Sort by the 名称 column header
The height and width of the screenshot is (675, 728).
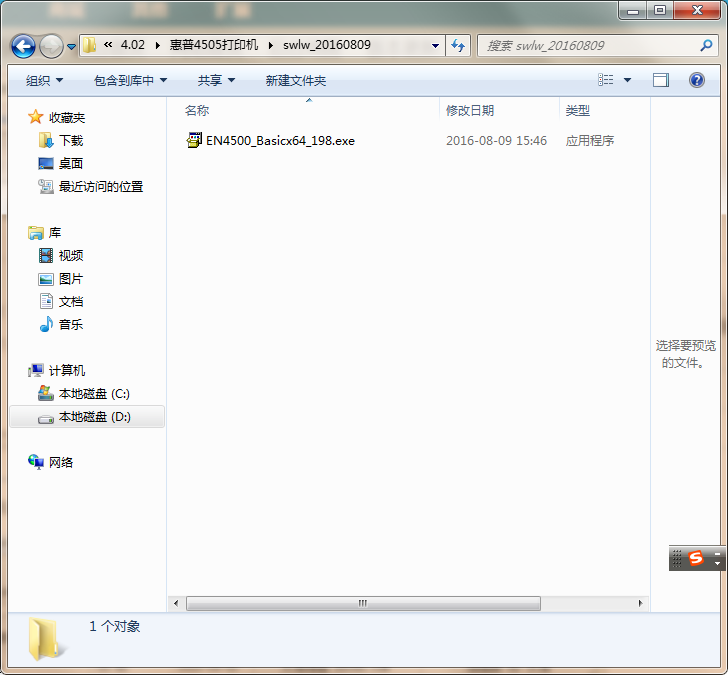(197, 110)
